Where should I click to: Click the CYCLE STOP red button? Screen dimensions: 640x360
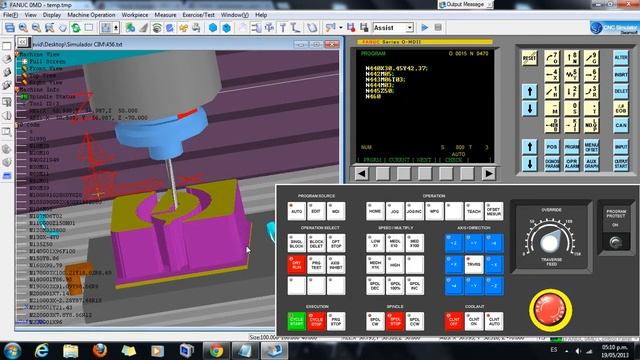point(316,321)
